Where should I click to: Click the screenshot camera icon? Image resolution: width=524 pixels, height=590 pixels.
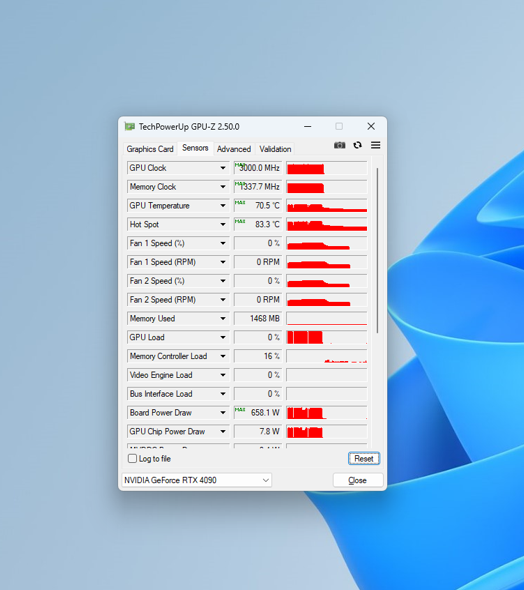[339, 145]
